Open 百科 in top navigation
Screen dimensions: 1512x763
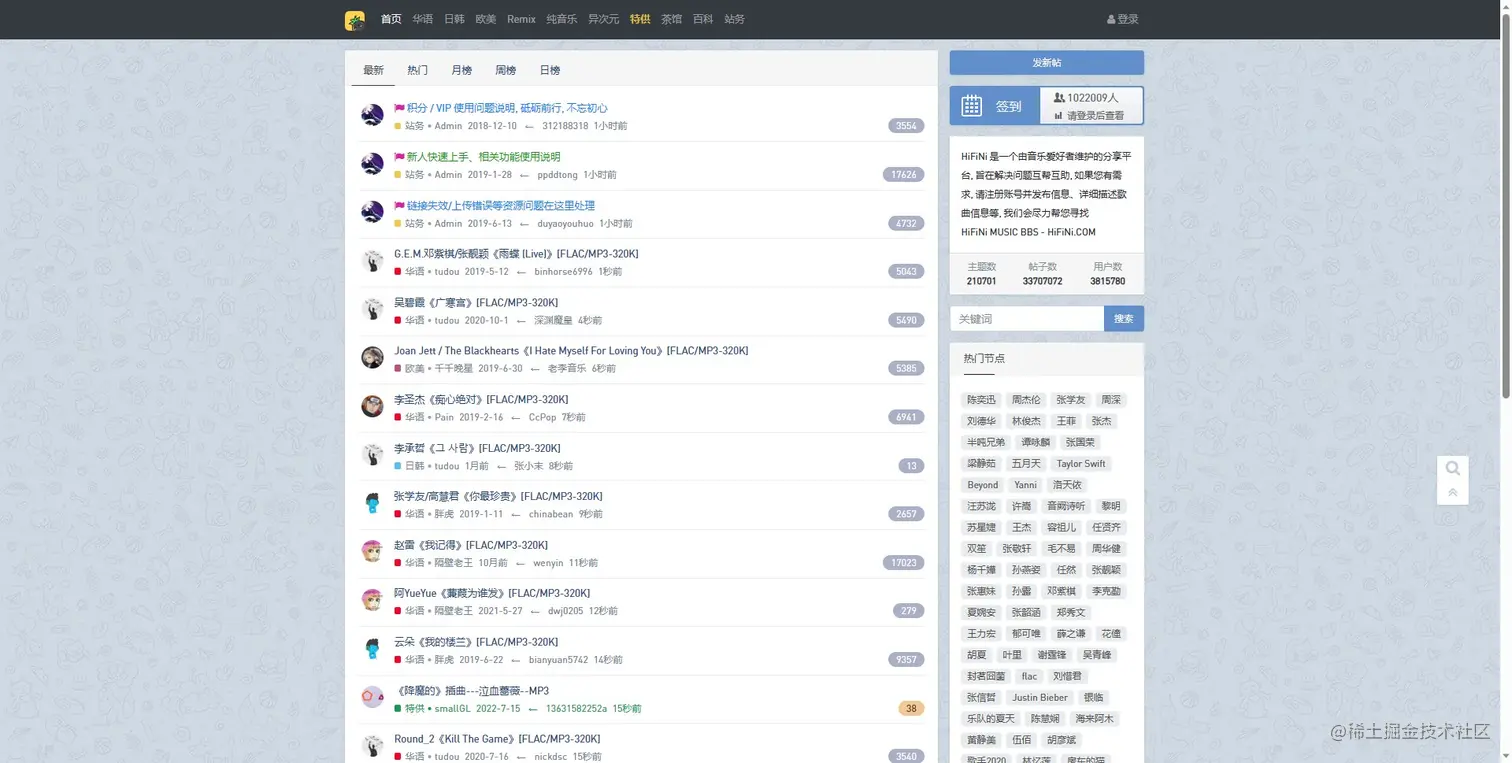pyautogui.click(x=703, y=19)
